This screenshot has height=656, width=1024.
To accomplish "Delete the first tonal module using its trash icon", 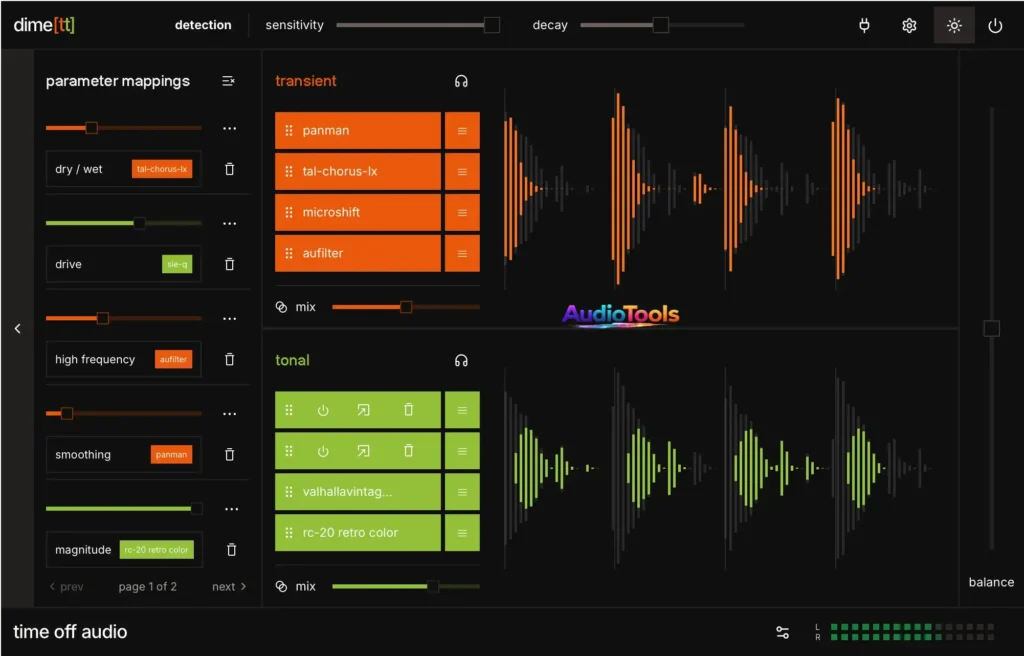I will coord(408,409).
